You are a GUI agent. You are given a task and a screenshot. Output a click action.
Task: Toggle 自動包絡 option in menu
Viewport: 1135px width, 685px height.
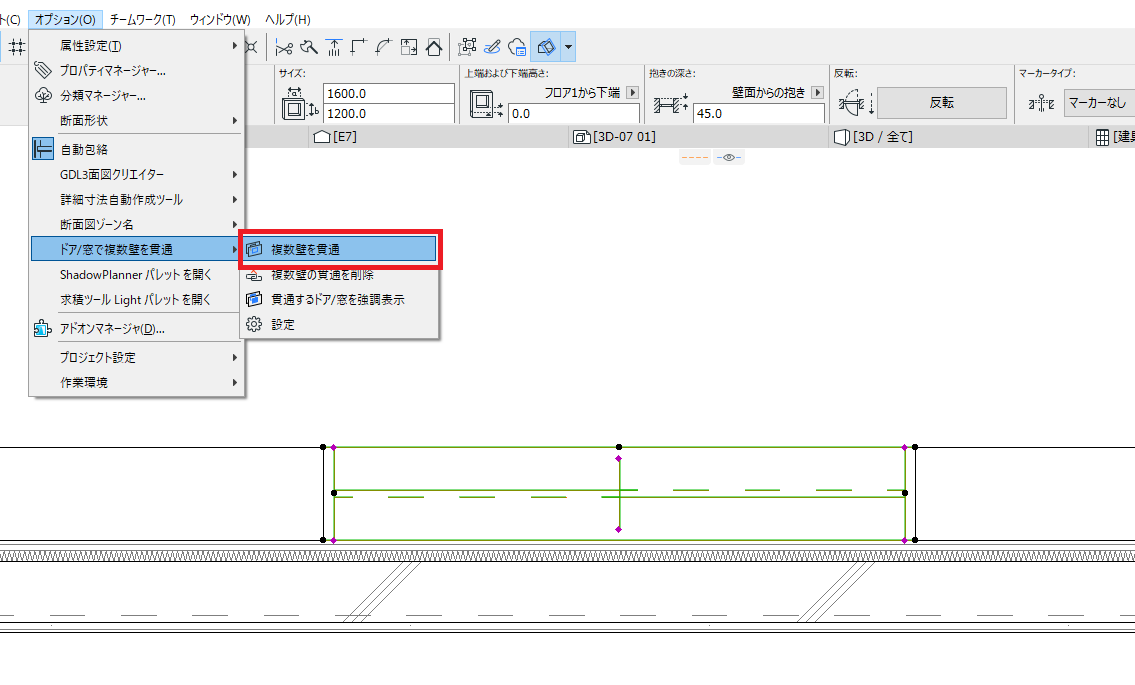[136, 149]
